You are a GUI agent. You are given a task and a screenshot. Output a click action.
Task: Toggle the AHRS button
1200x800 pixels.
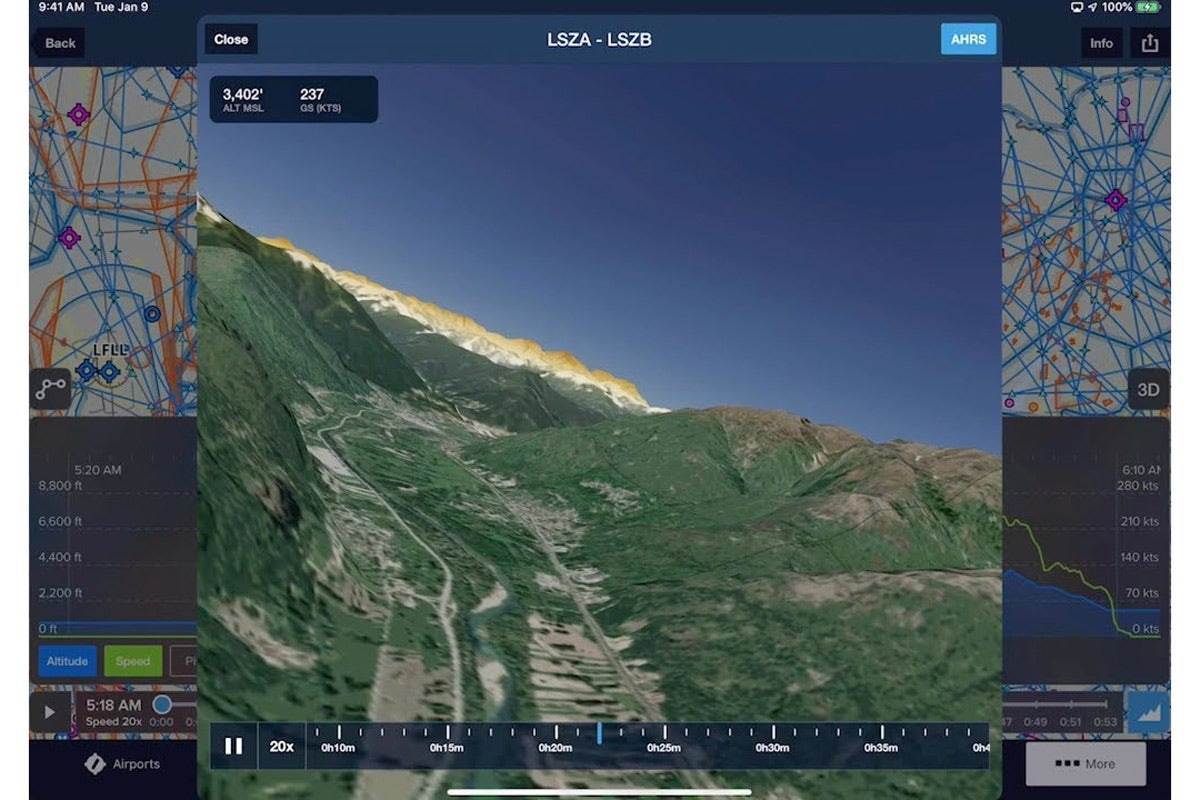pos(968,39)
